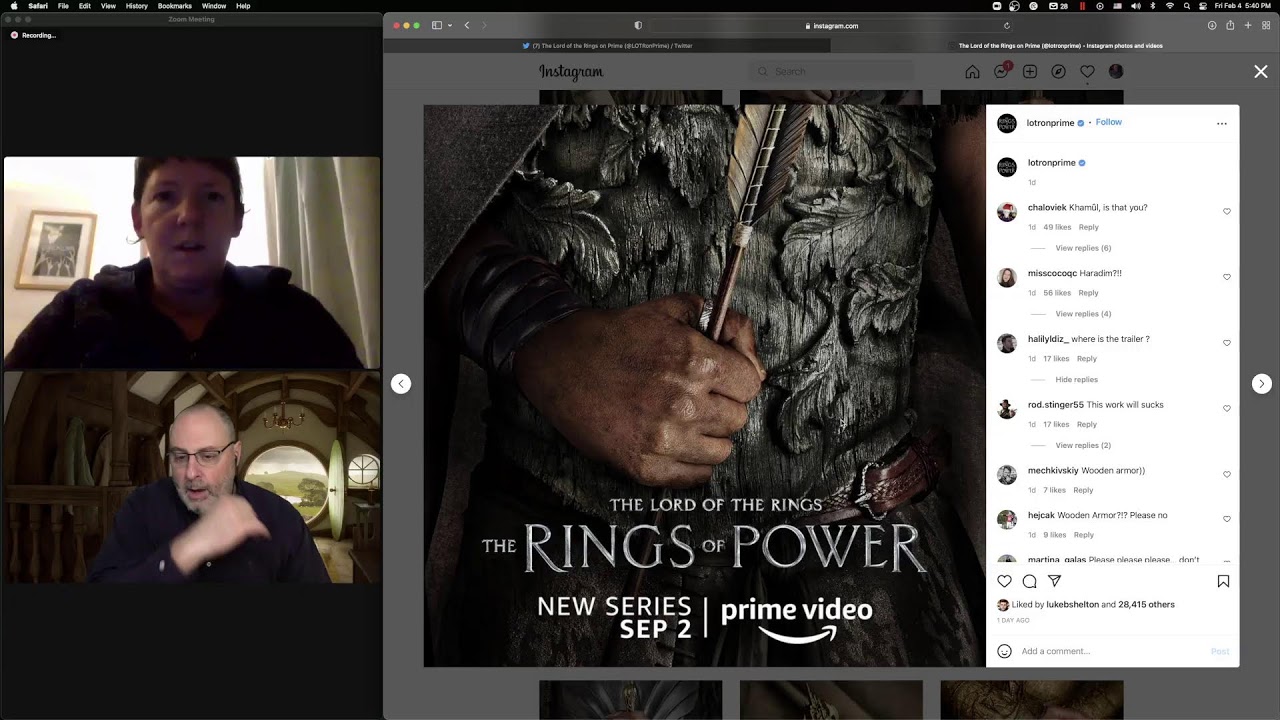The height and width of the screenshot is (720, 1280).
Task: Like chaloviek's comment
Action: click(x=1227, y=211)
